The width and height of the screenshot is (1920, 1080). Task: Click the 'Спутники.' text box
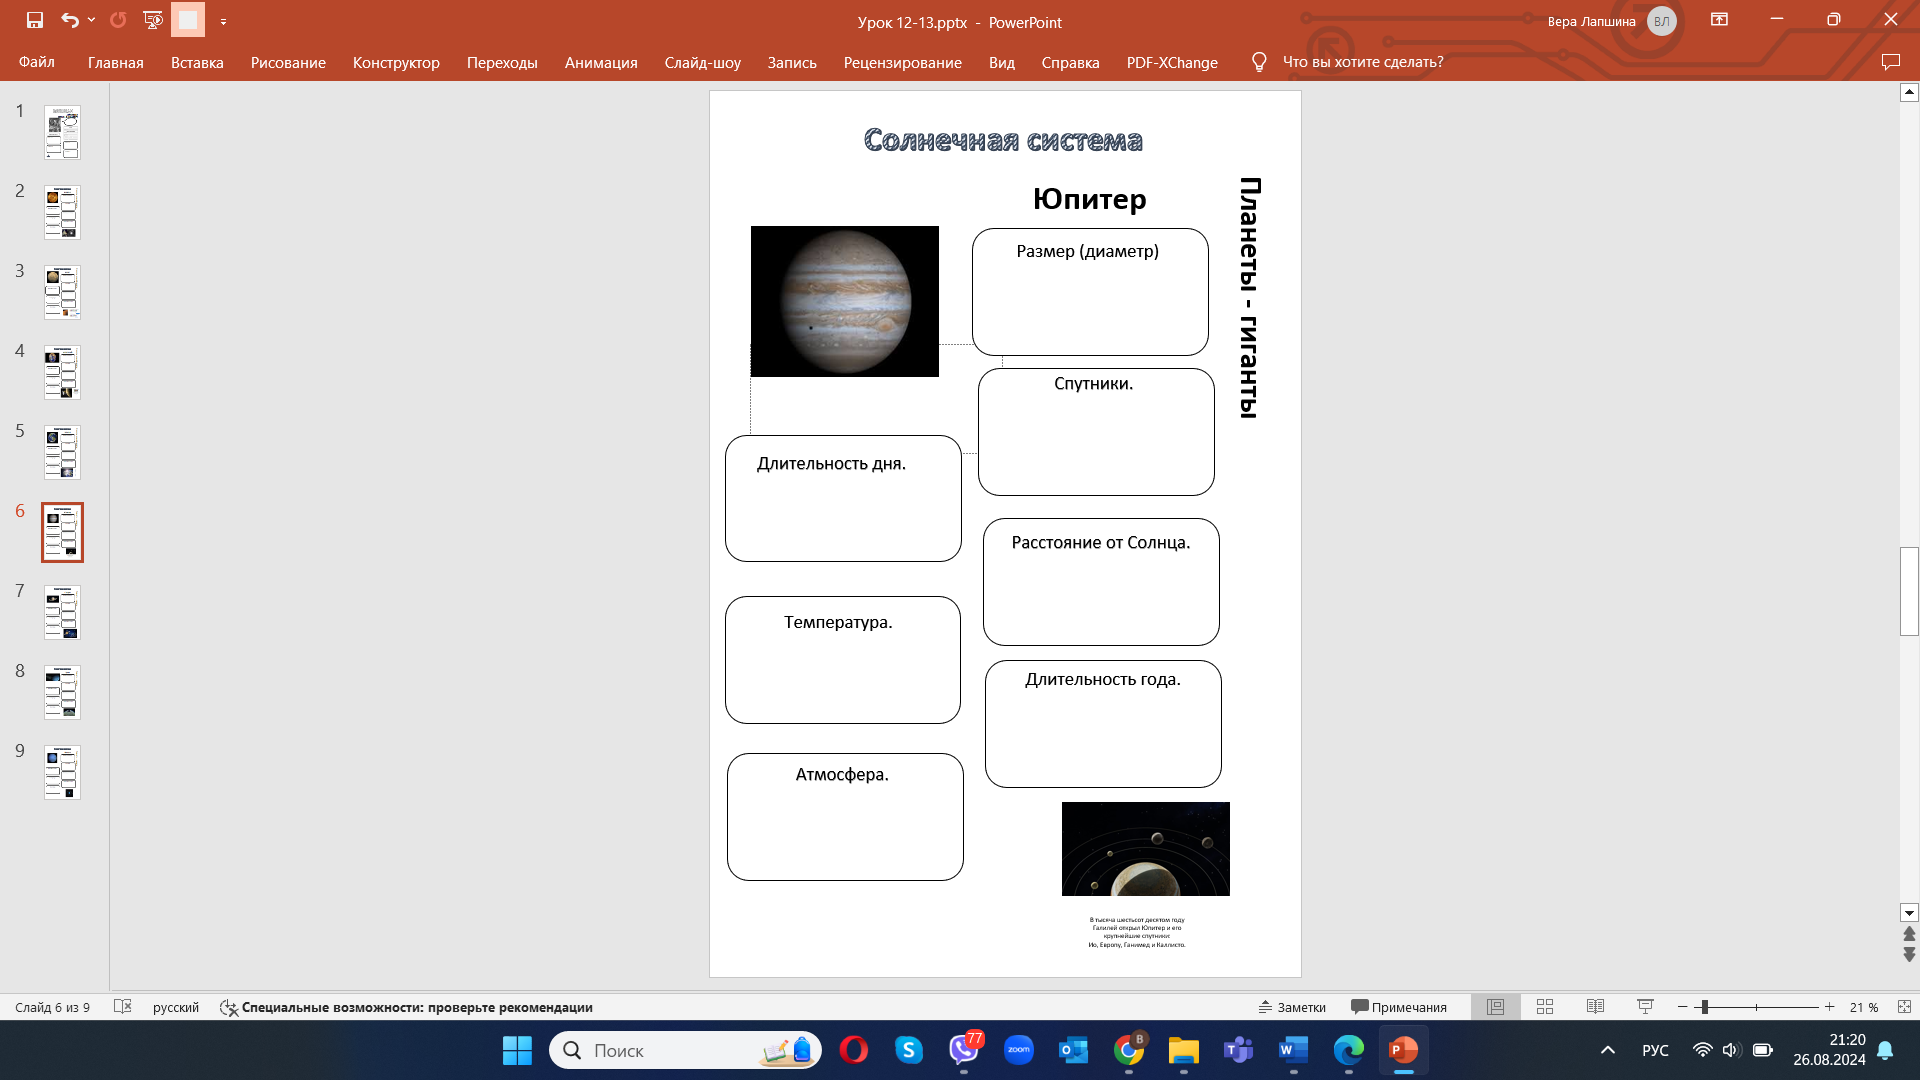tap(1096, 432)
